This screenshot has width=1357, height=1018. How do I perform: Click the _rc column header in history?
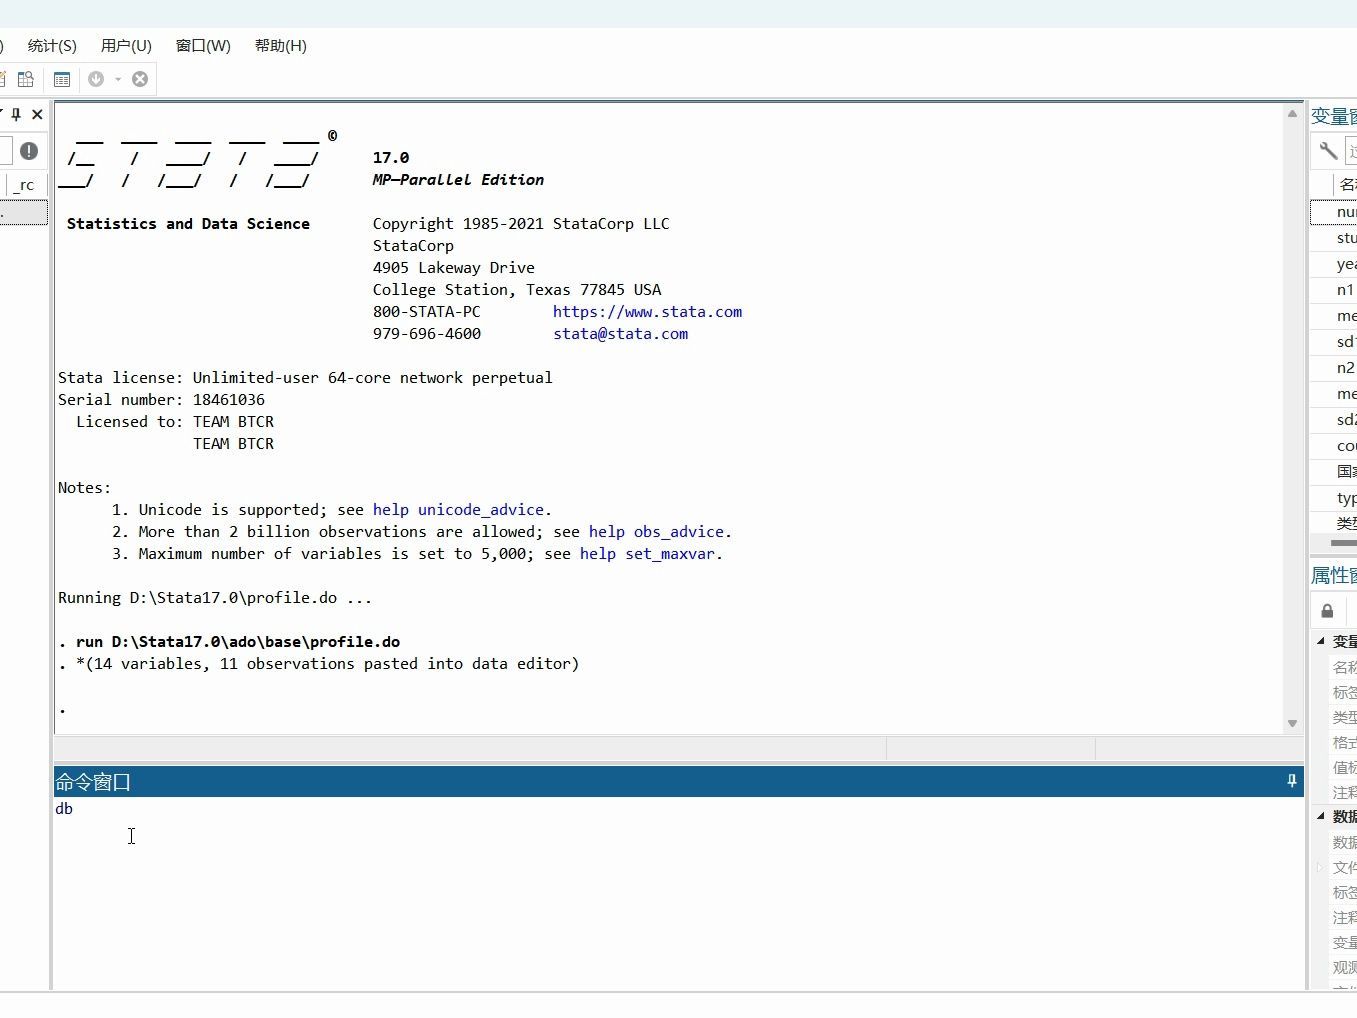26,185
